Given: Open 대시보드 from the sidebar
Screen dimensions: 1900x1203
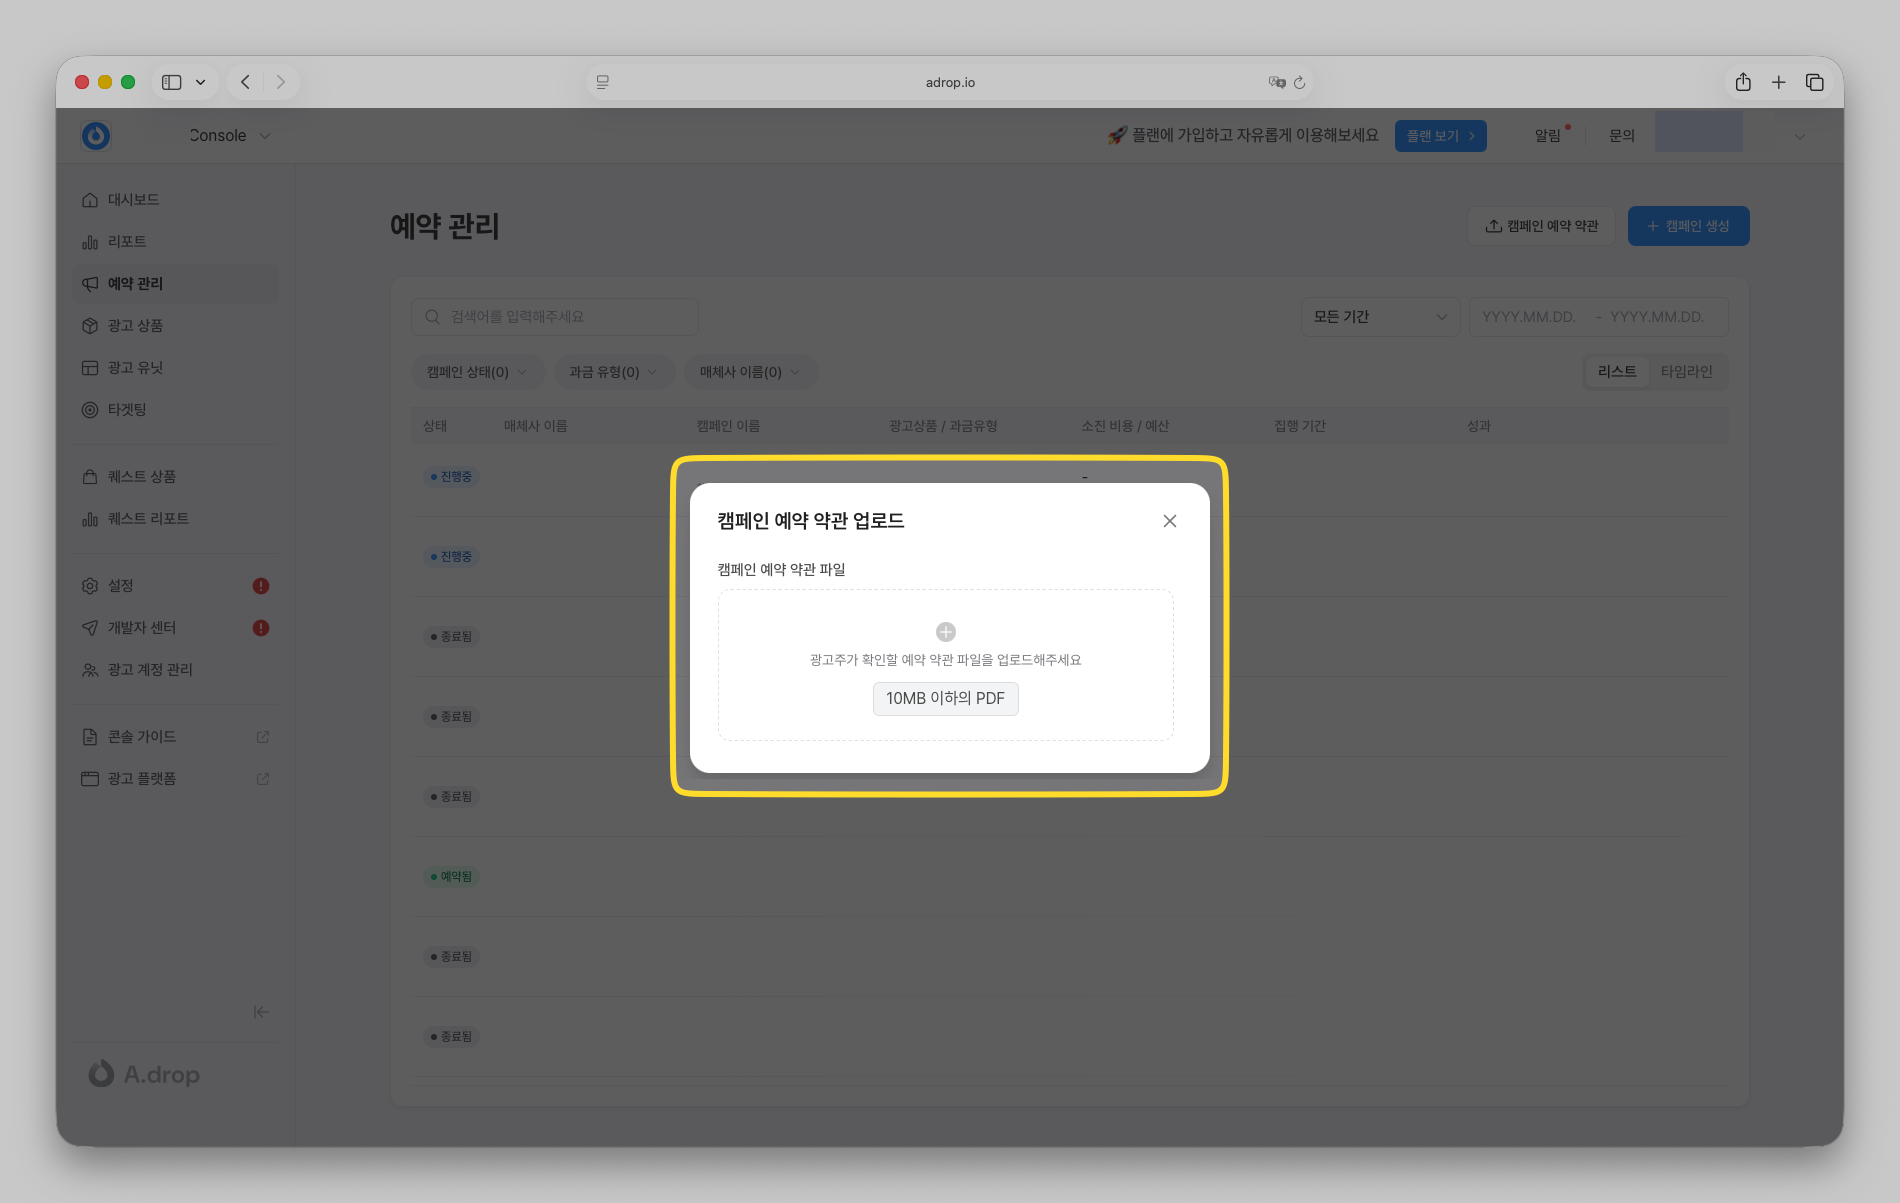Looking at the screenshot, I should 133,200.
